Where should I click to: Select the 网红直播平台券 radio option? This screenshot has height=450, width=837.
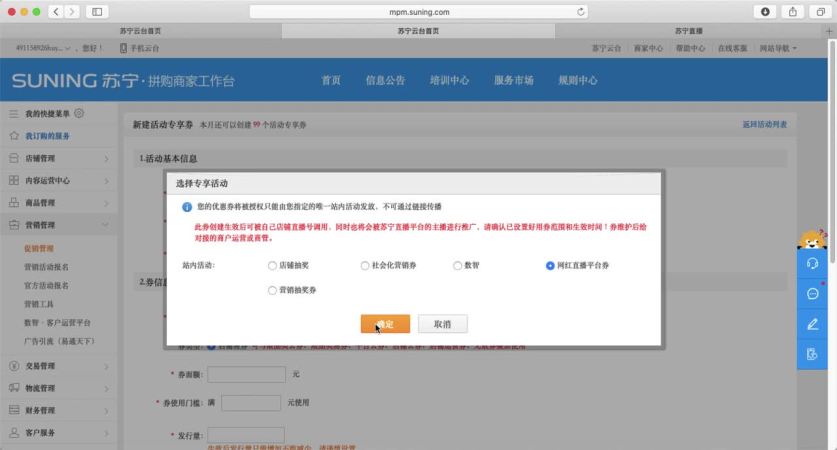(550, 265)
